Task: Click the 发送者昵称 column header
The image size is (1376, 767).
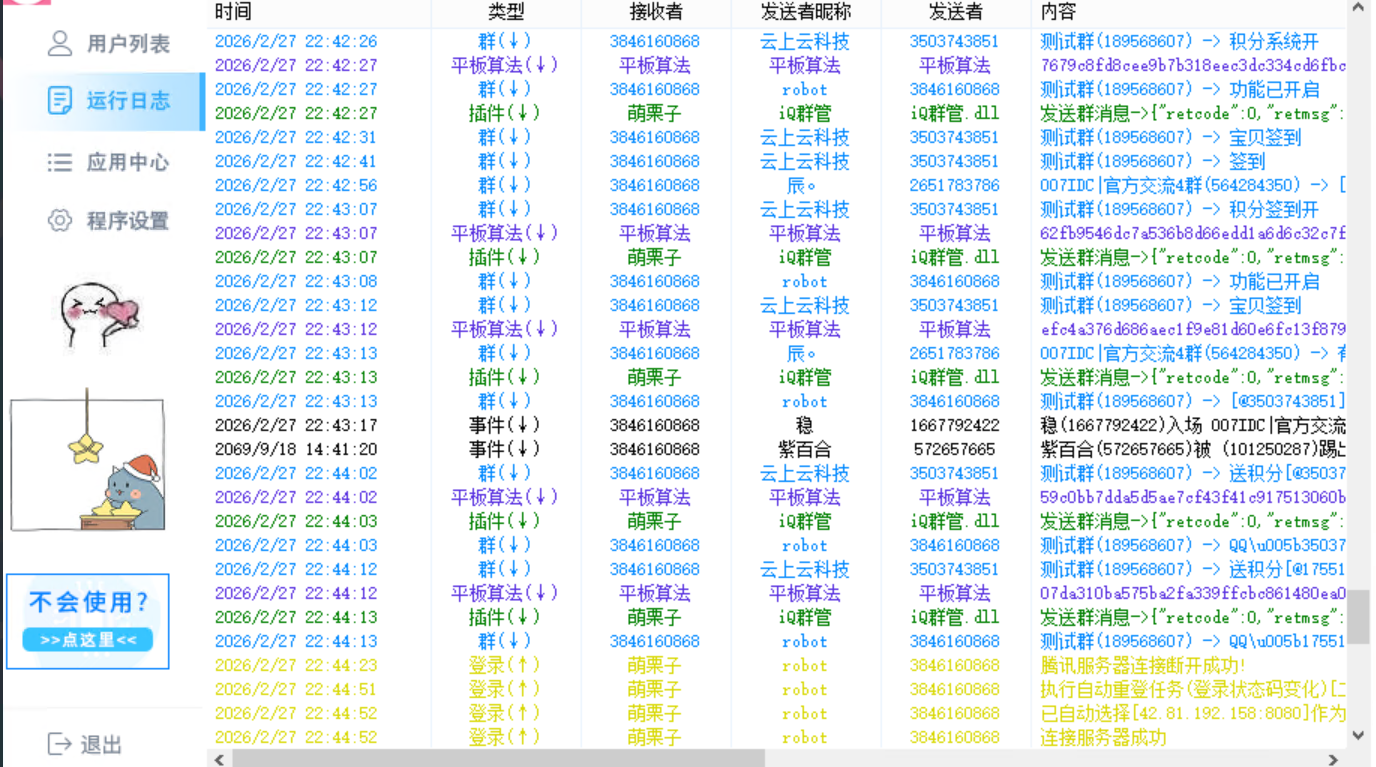Action: click(x=806, y=12)
